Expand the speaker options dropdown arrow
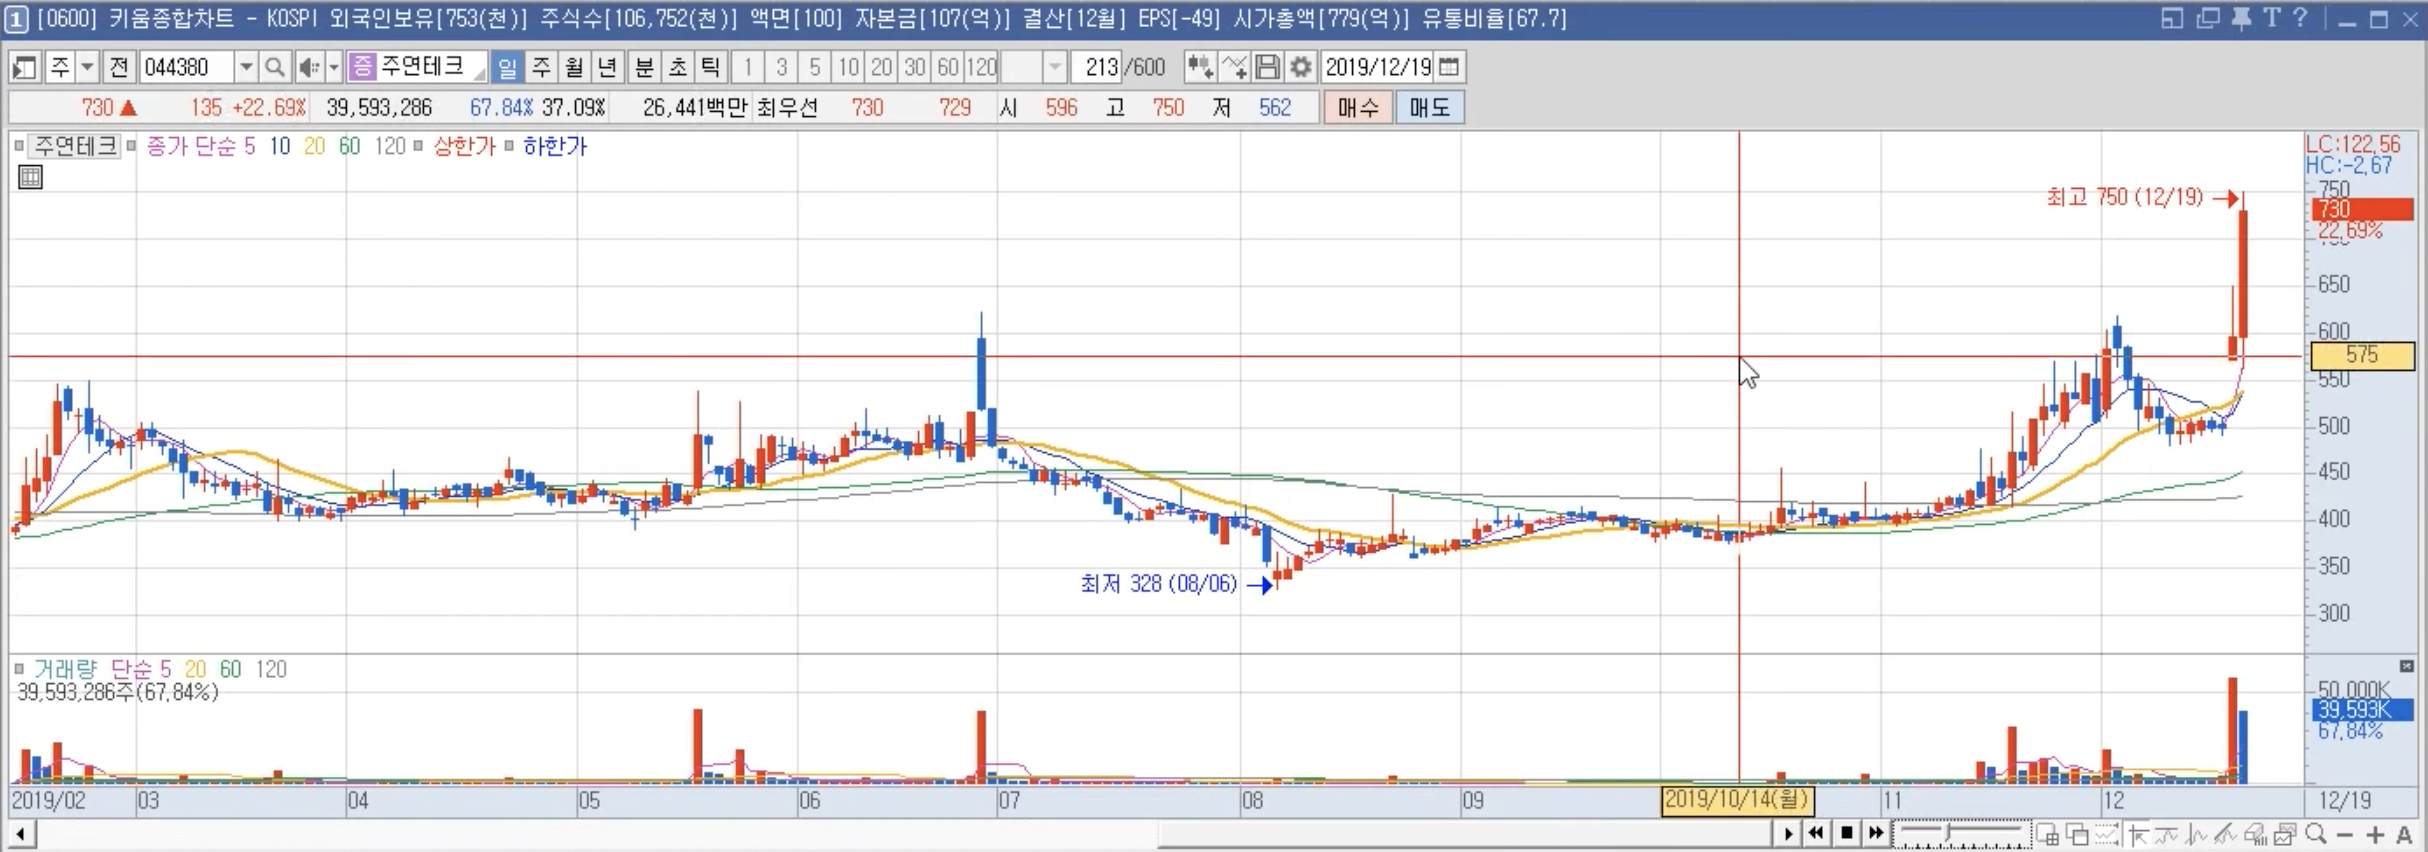 (x=334, y=67)
